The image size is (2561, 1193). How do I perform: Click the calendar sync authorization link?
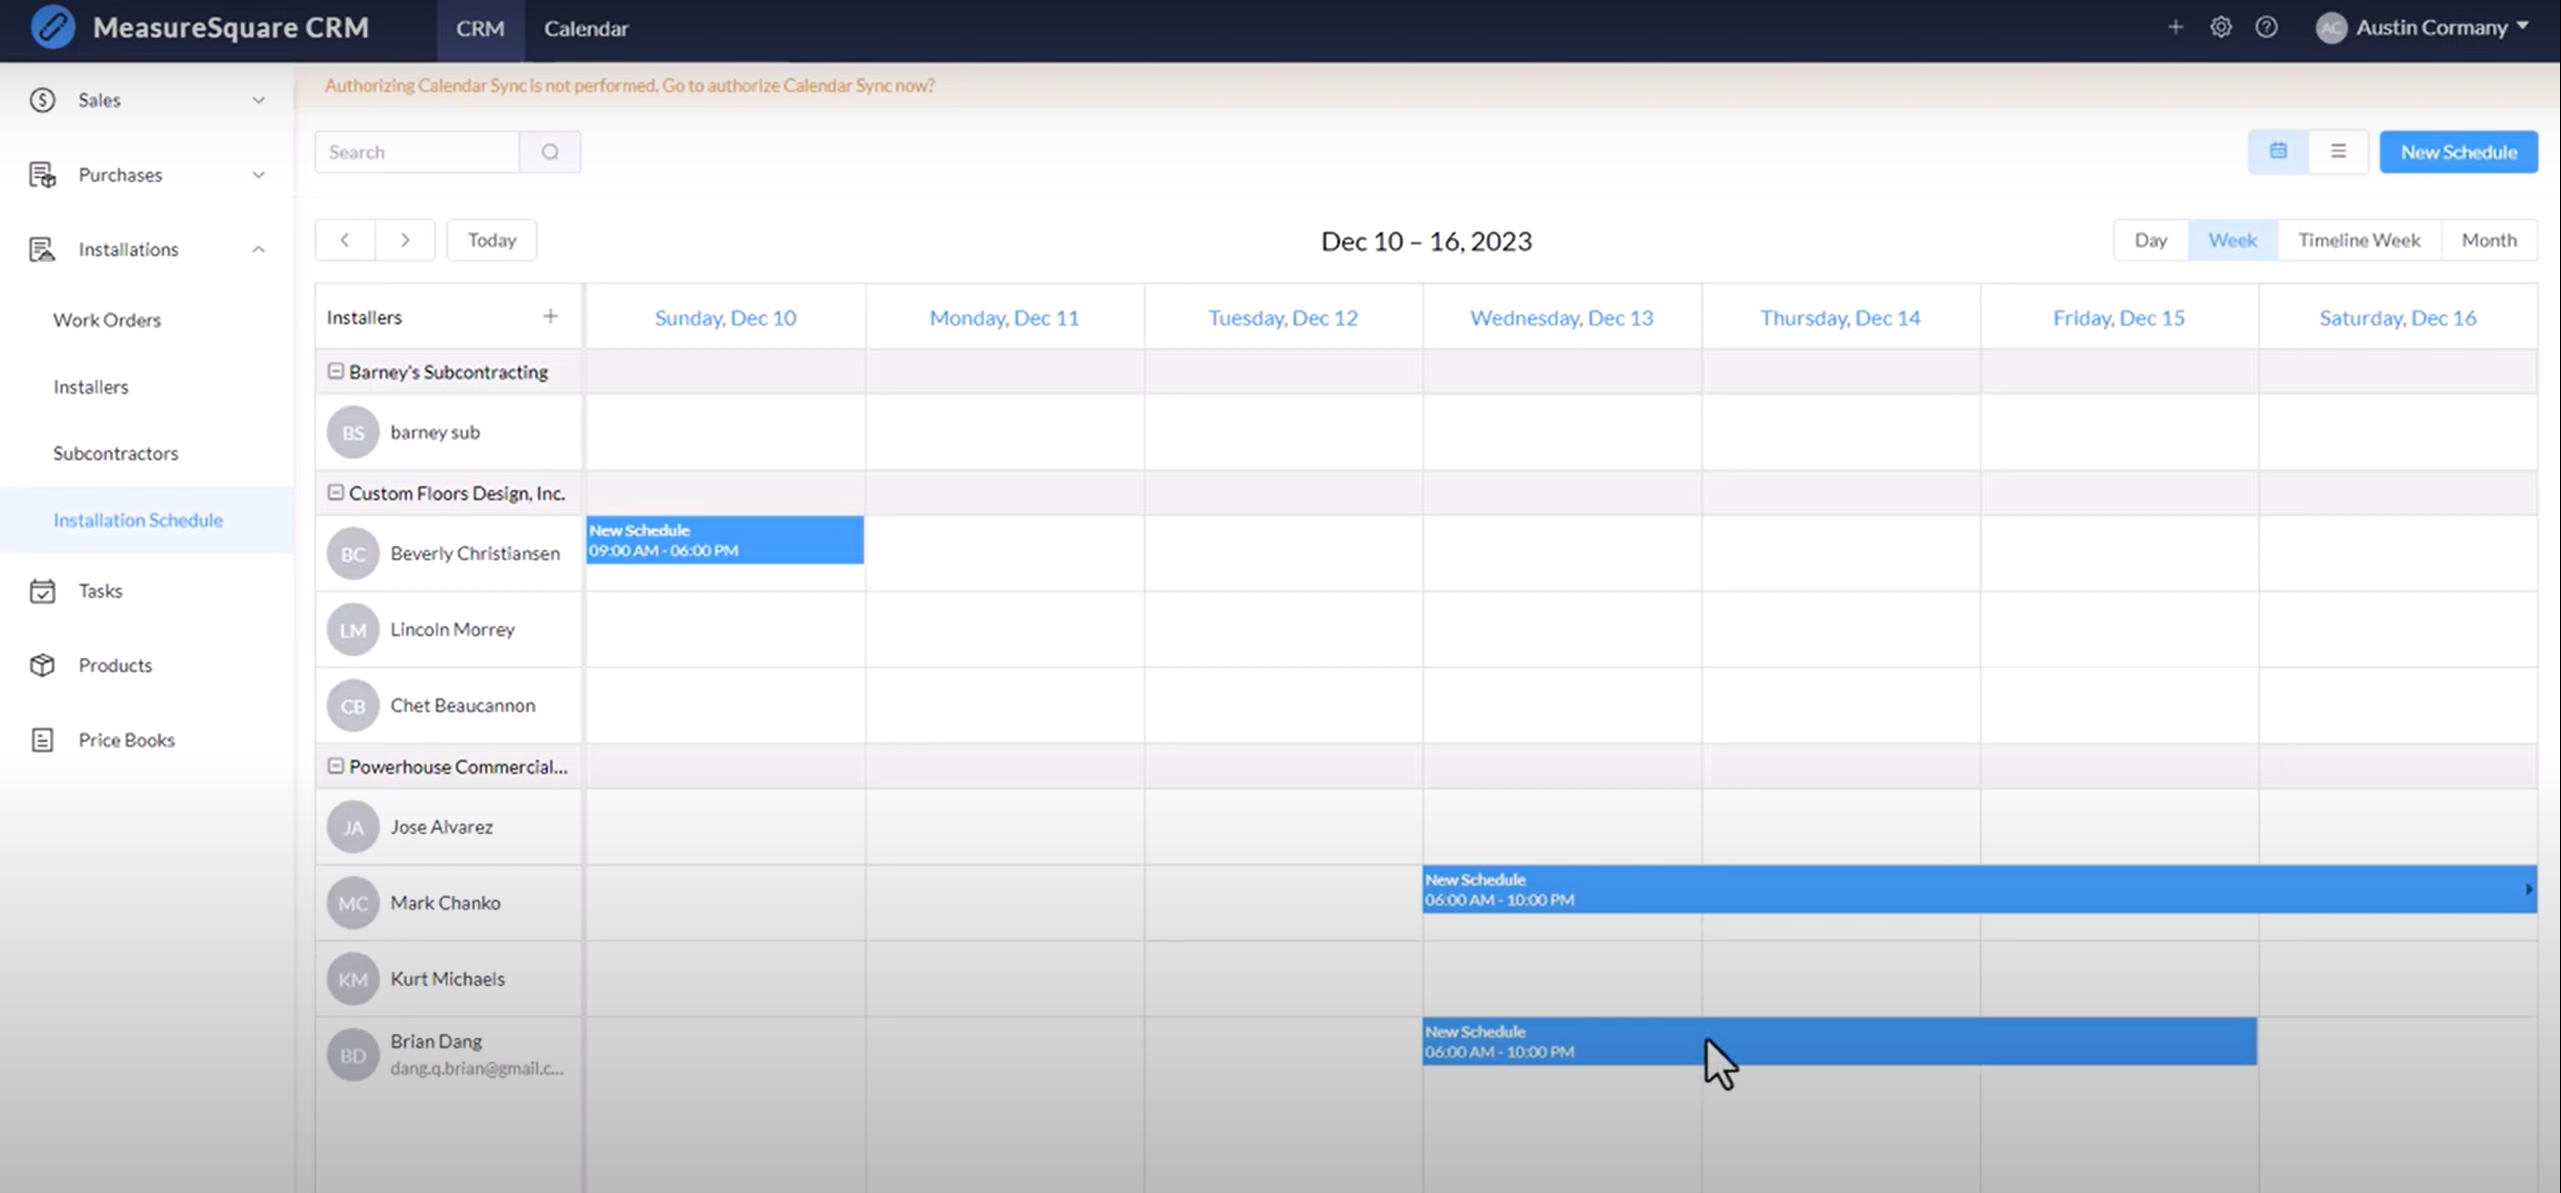point(797,86)
